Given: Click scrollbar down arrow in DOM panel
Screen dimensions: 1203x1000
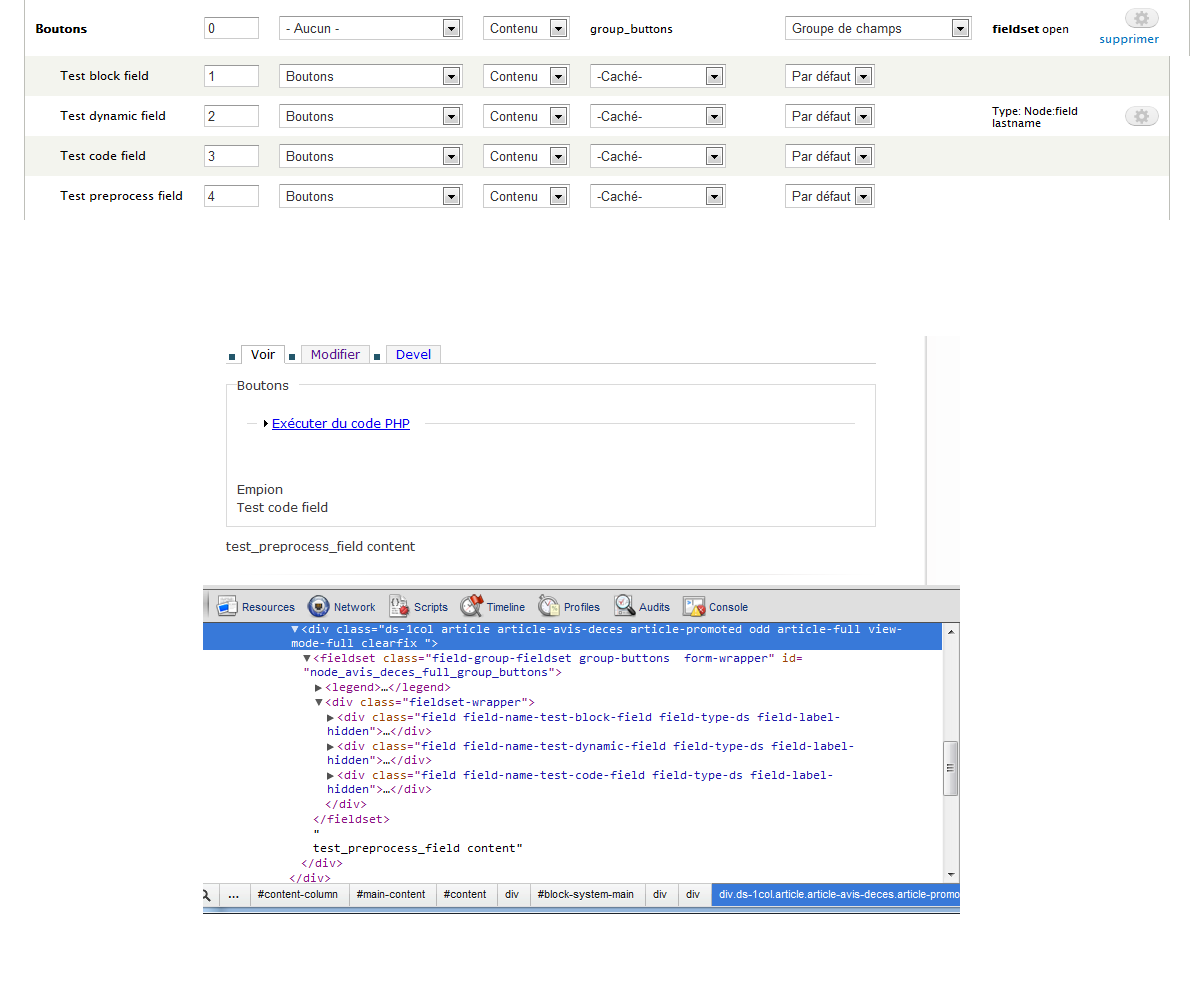Looking at the screenshot, I should tap(951, 874).
